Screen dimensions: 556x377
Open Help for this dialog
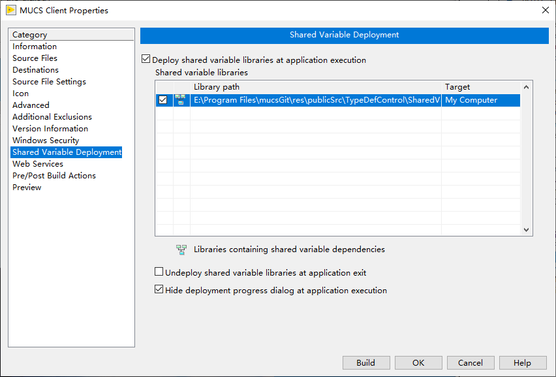coord(523,363)
